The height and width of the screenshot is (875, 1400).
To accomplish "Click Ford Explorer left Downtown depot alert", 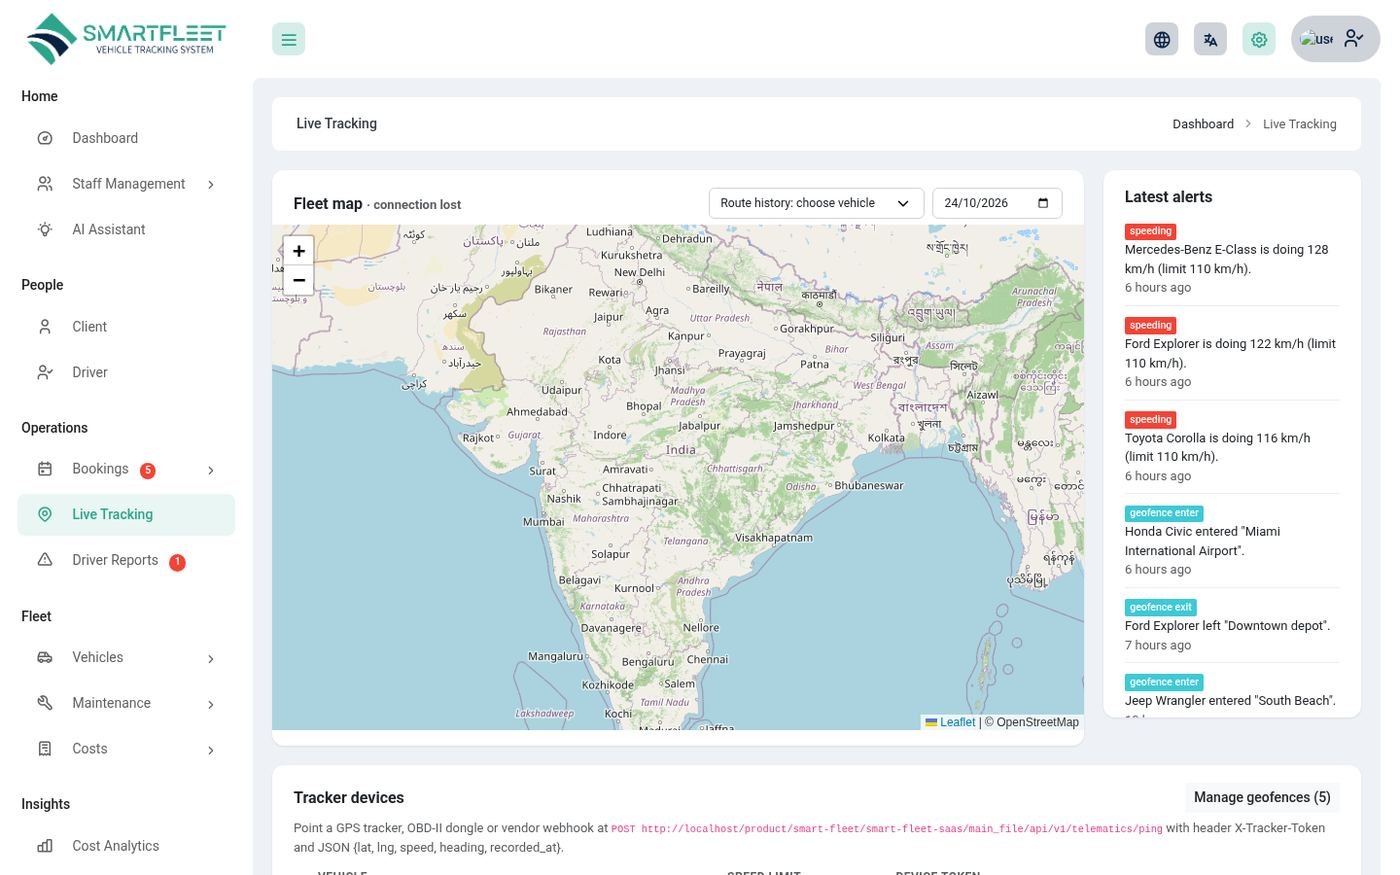I will 1231,626.
